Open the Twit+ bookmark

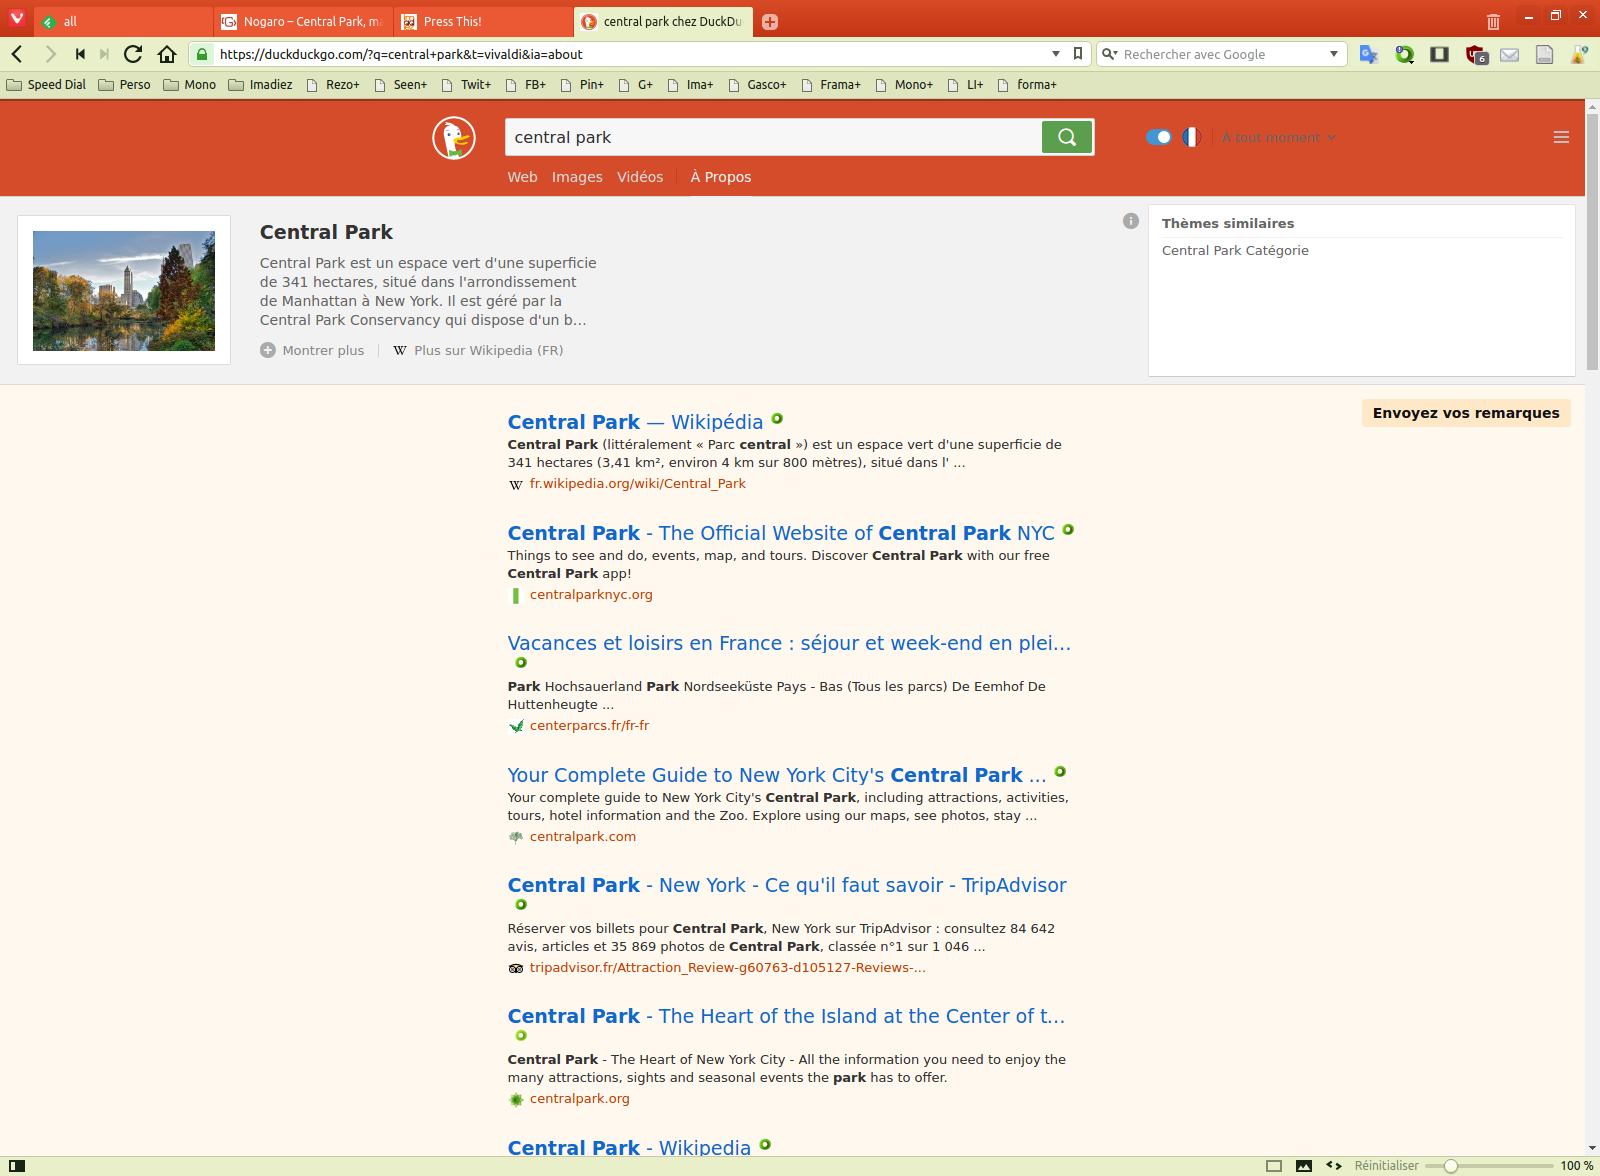tap(466, 85)
